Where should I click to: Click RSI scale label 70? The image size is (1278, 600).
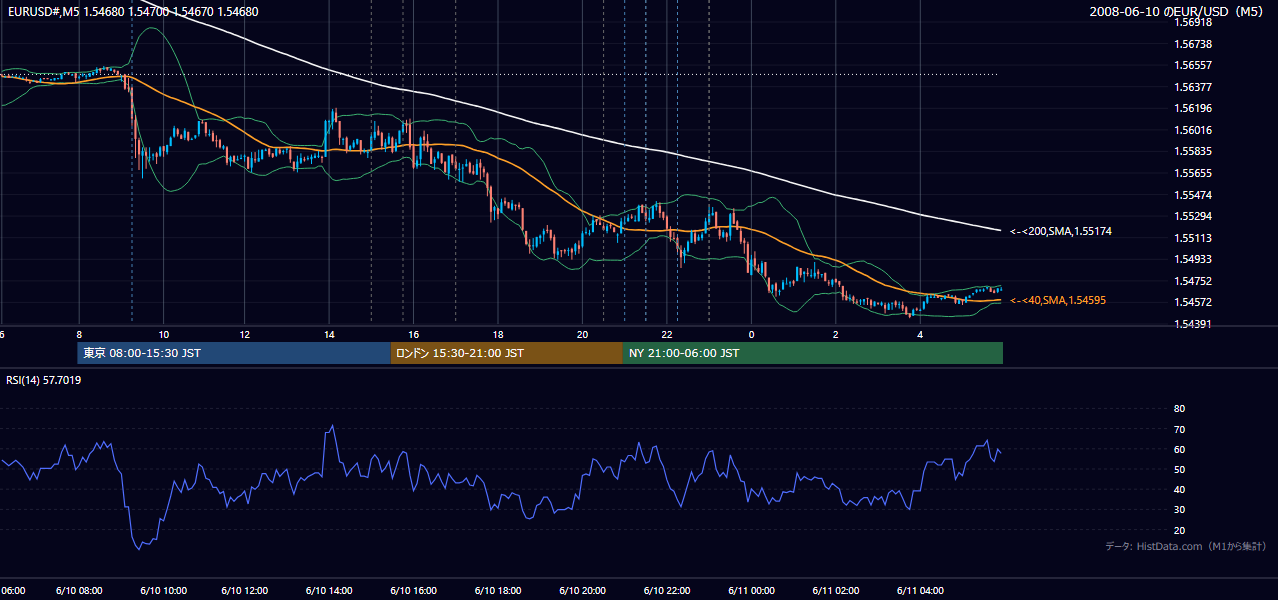pyautogui.click(x=1179, y=429)
